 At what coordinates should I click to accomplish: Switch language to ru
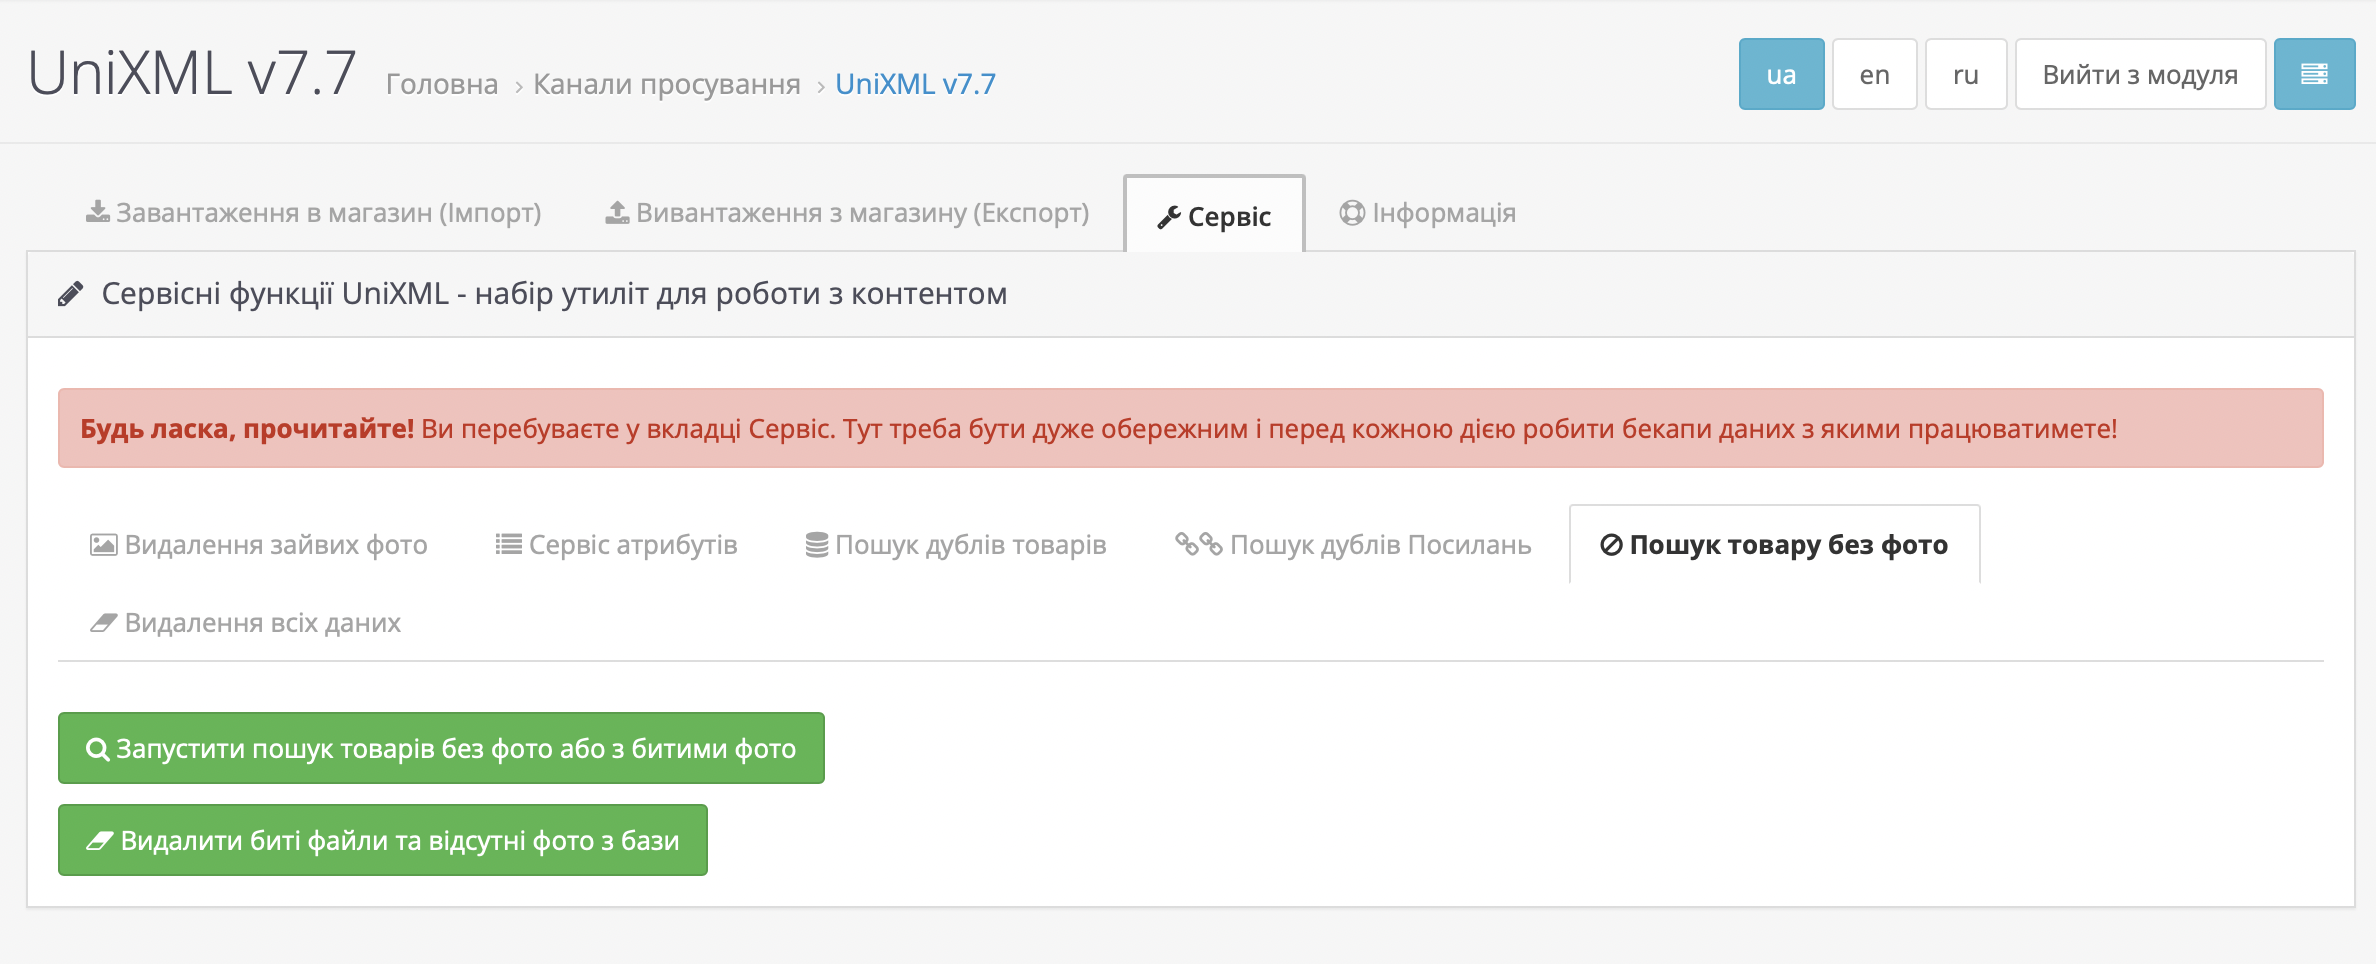click(1966, 74)
